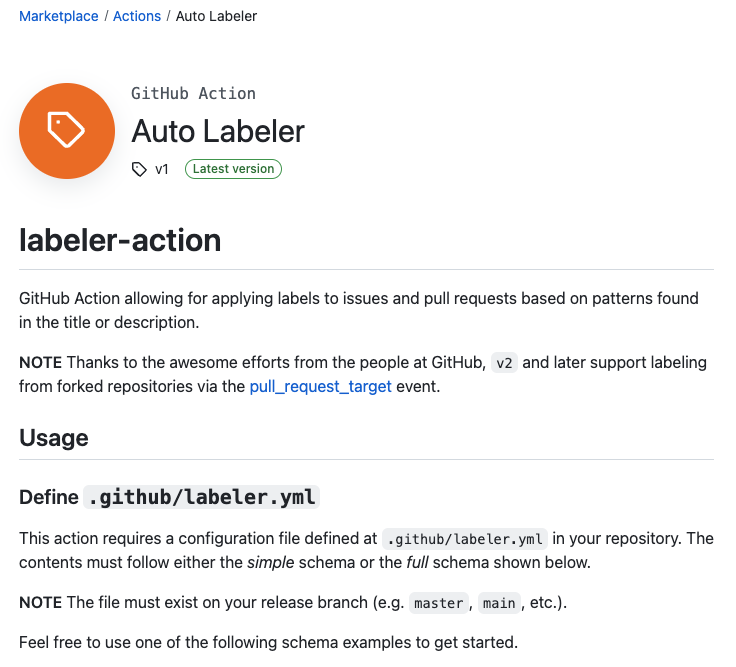This screenshot has height=667, width=736.
Task: Click the Define .github/labeler.yml heading
Action: click(x=169, y=497)
